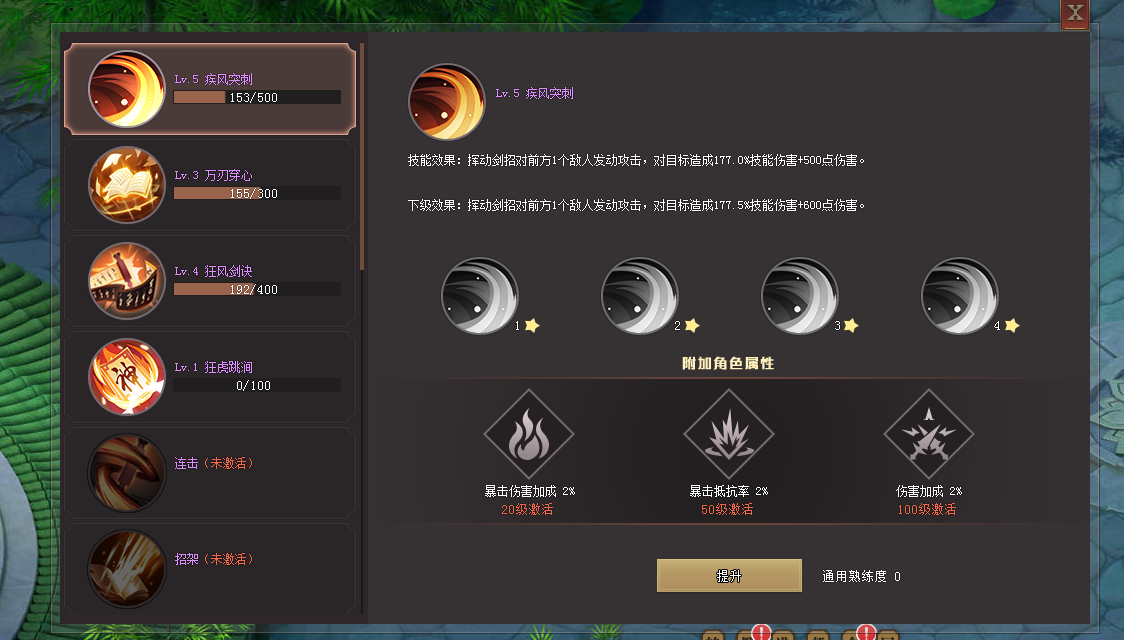The width and height of the screenshot is (1124, 640).
Task: Select the inactive 连击 skill icon
Action: tap(127, 473)
